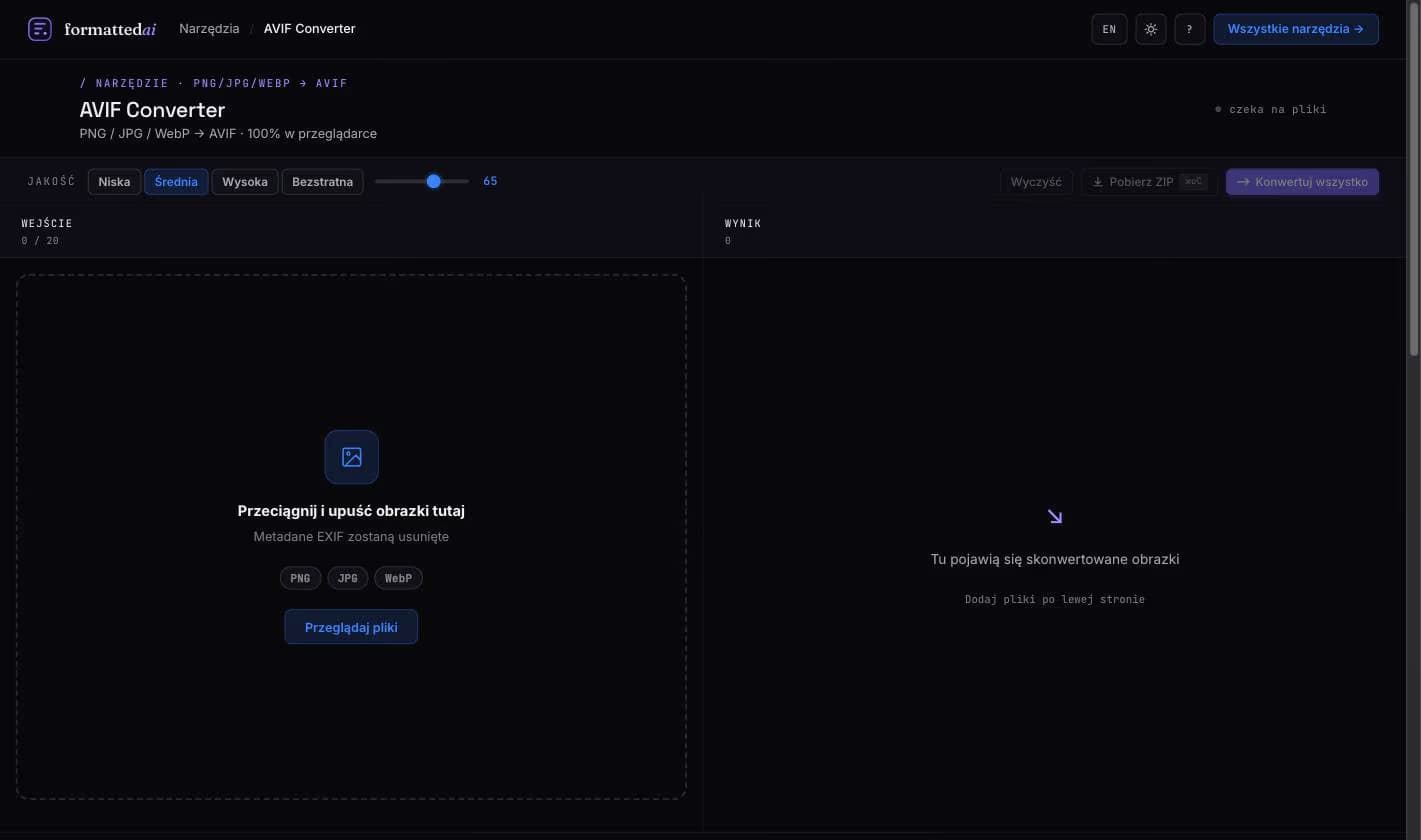Click Konwertuj wszystko button
The width and height of the screenshot is (1421, 840).
coord(1302,182)
